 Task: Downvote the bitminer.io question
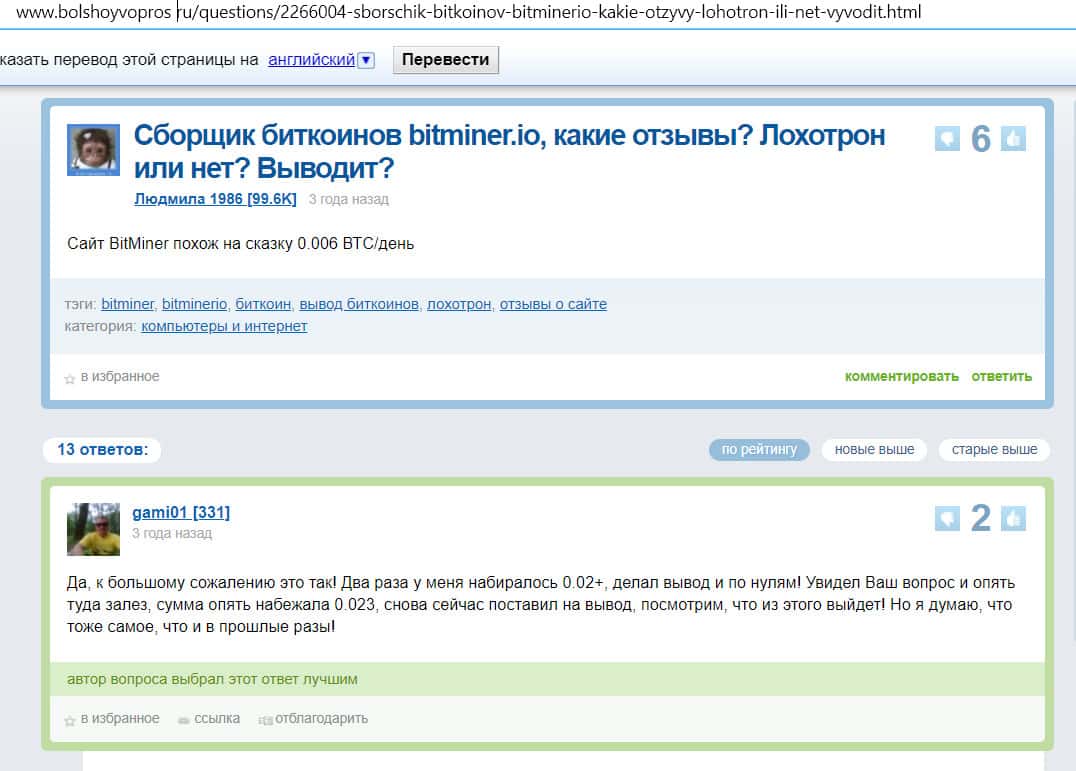click(947, 139)
